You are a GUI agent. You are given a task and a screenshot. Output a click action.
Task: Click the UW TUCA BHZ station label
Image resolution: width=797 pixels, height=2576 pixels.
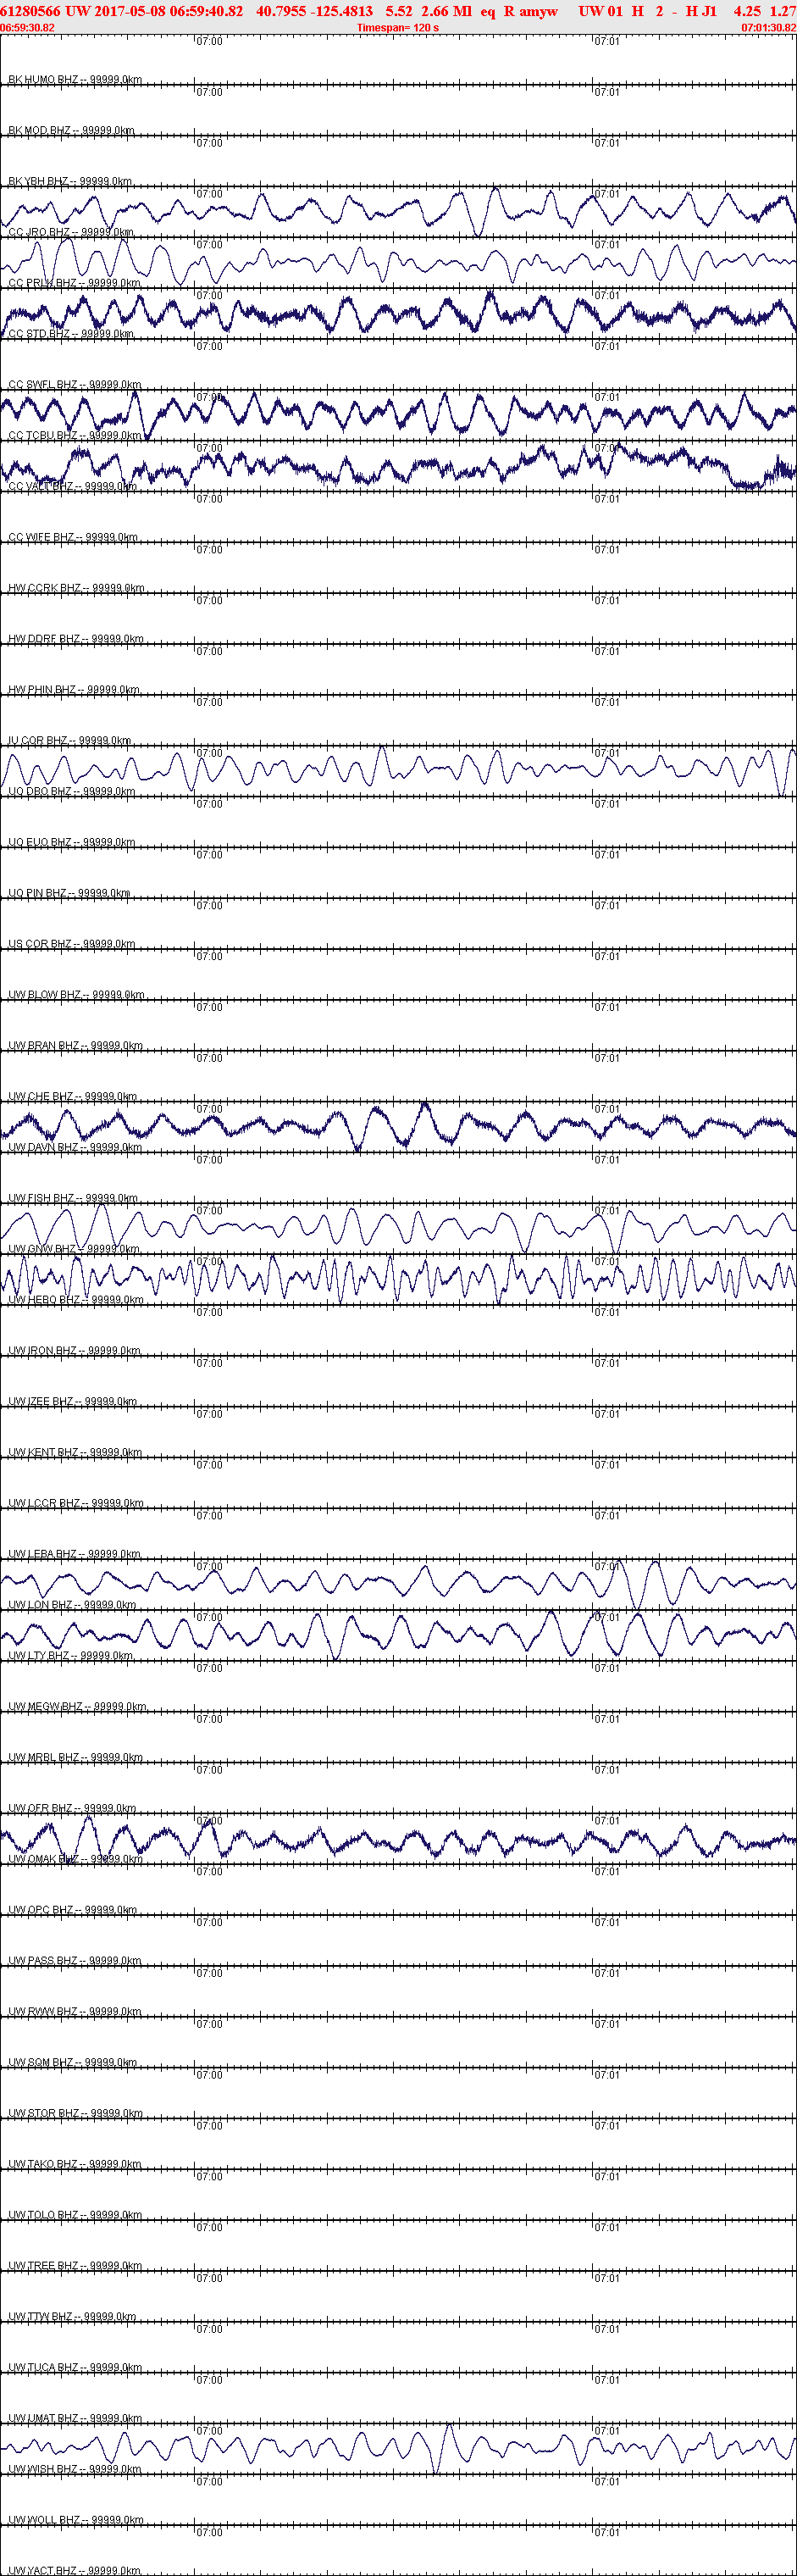tap(75, 2368)
